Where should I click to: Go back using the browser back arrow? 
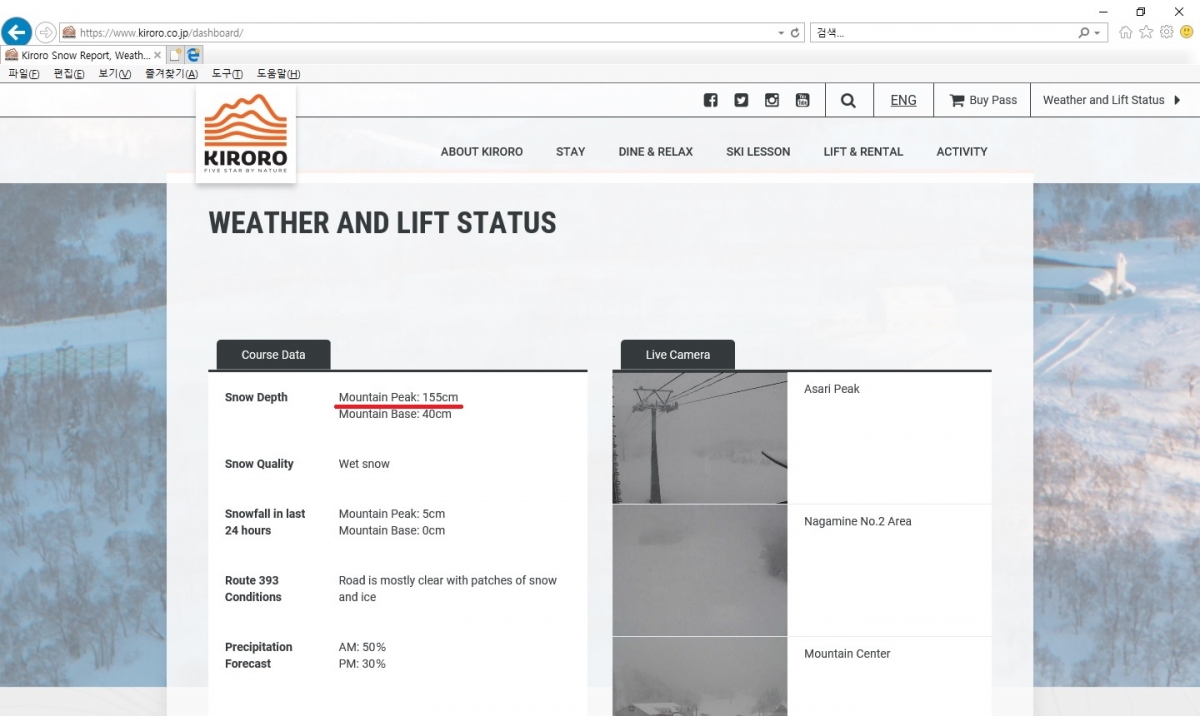coord(16,32)
